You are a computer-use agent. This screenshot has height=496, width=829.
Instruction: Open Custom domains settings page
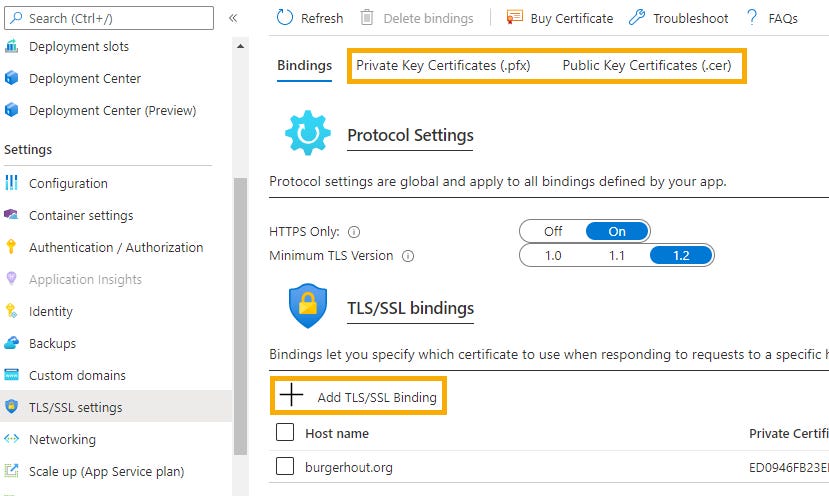click(65, 375)
